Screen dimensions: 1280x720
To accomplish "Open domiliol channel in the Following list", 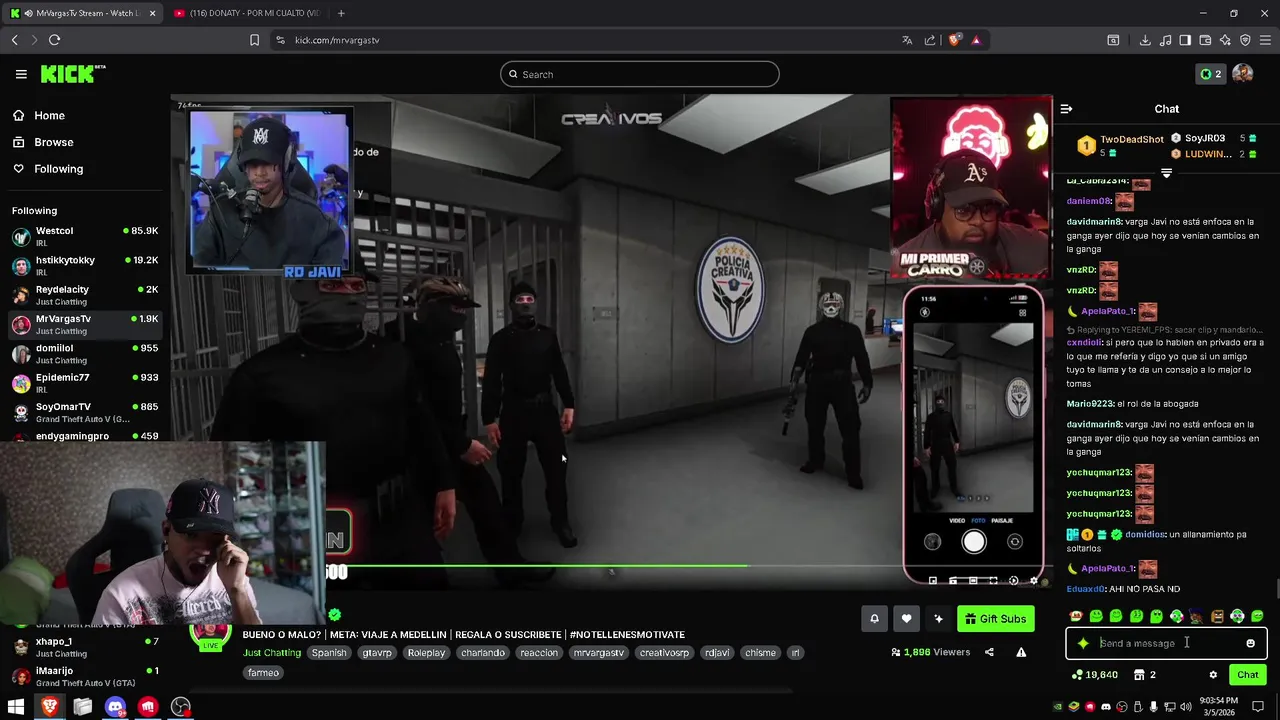I will pyautogui.click(x=85, y=353).
